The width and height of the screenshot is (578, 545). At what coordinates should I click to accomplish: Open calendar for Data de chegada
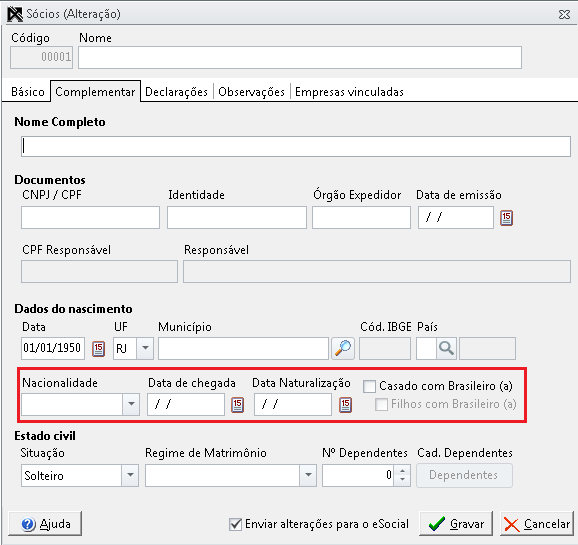[x=237, y=405]
